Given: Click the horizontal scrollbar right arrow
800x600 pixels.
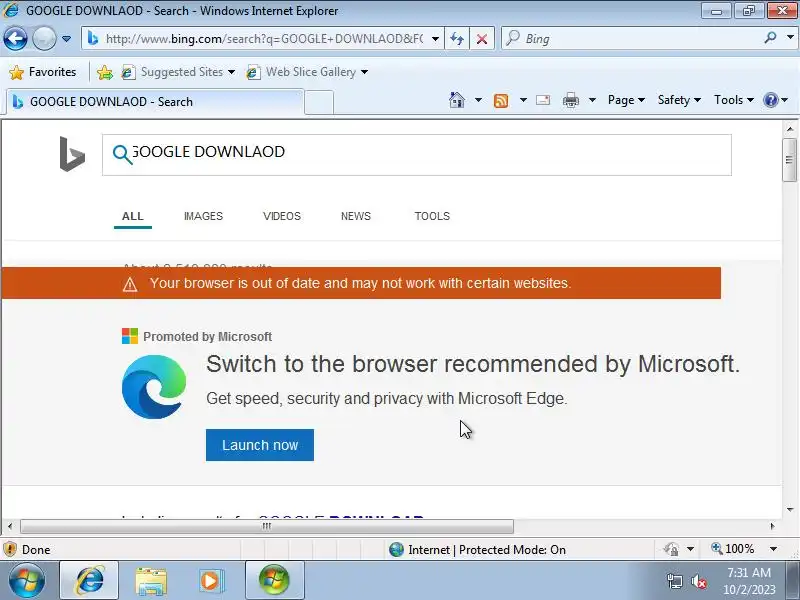Looking at the screenshot, I should 772,526.
